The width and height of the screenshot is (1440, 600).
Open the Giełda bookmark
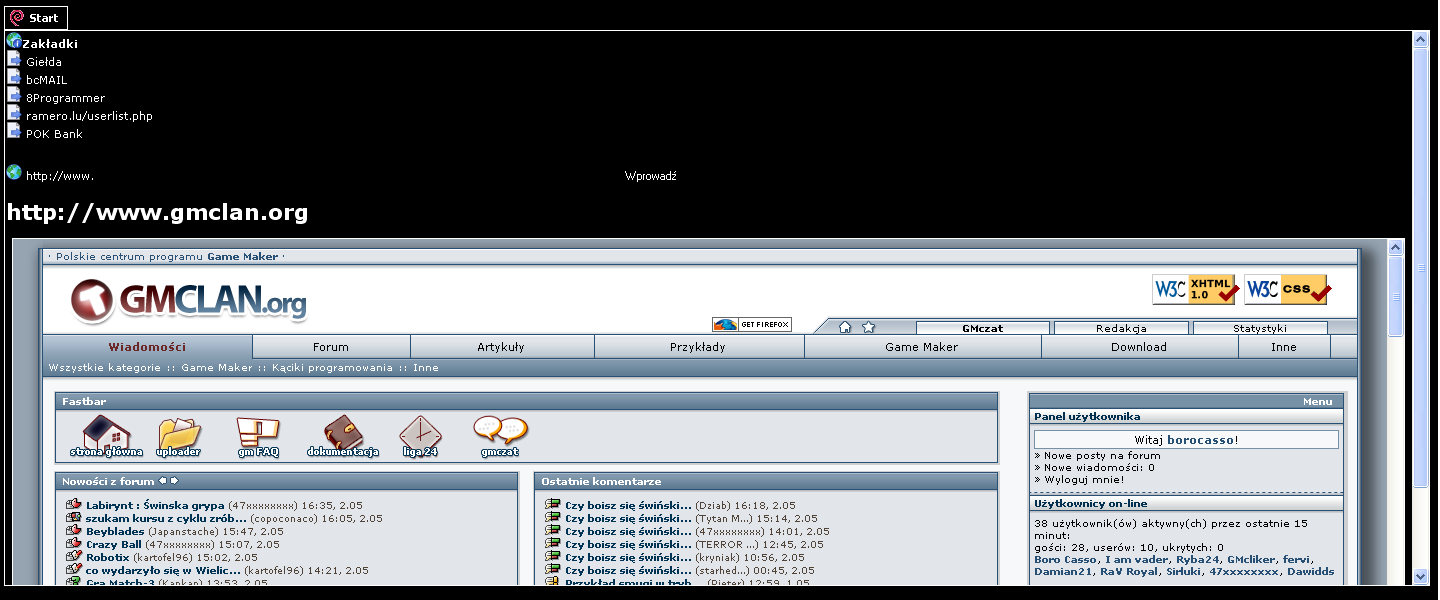pyautogui.click(x=43, y=62)
